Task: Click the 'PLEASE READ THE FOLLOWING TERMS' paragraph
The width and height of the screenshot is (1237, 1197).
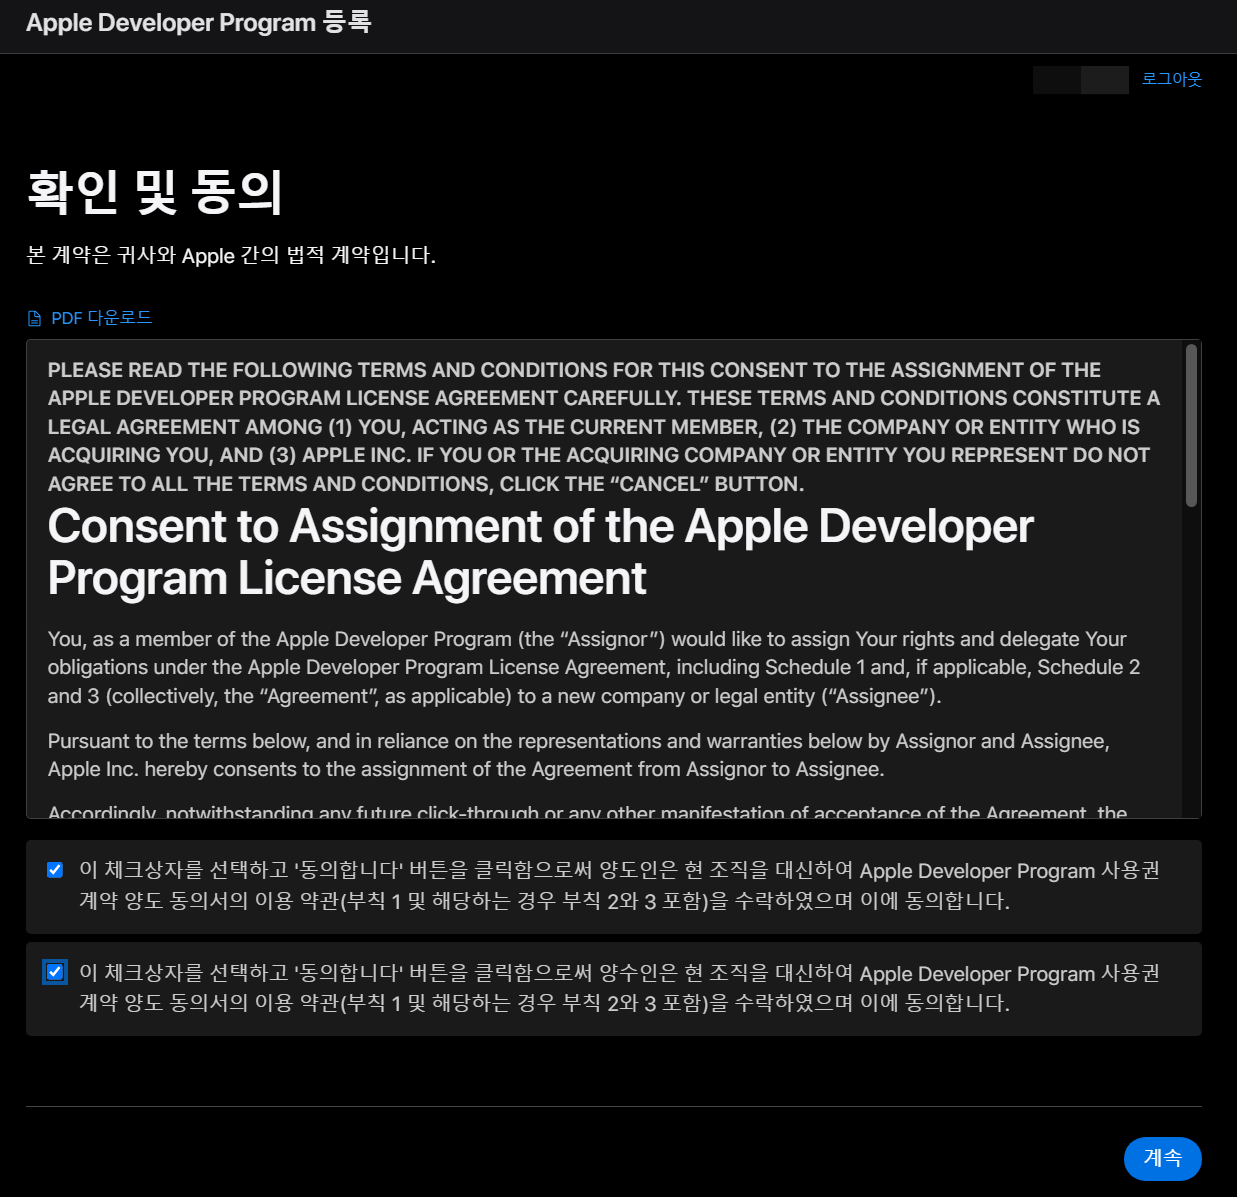Action: [x=604, y=427]
